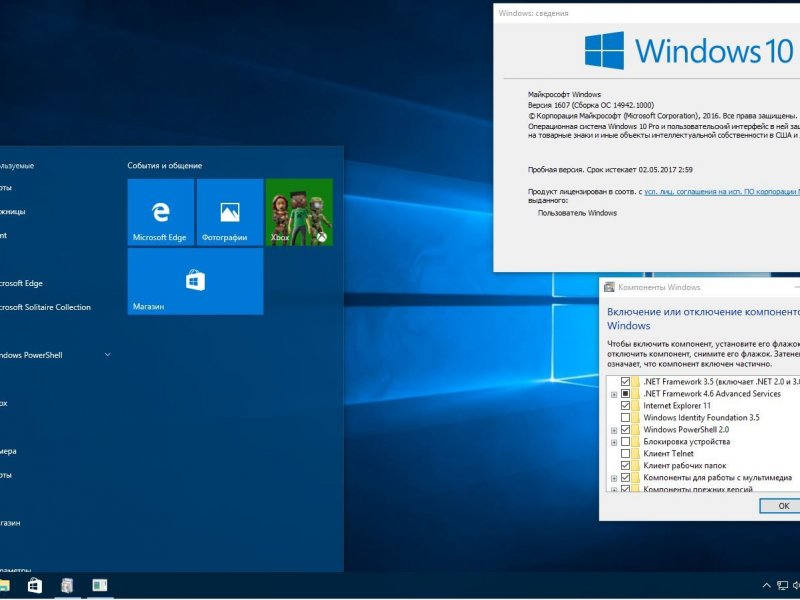Select Компоненты для работы с мультимедиа label
Image resolution: width=800 pixels, height=600 pixels.
coord(717,478)
